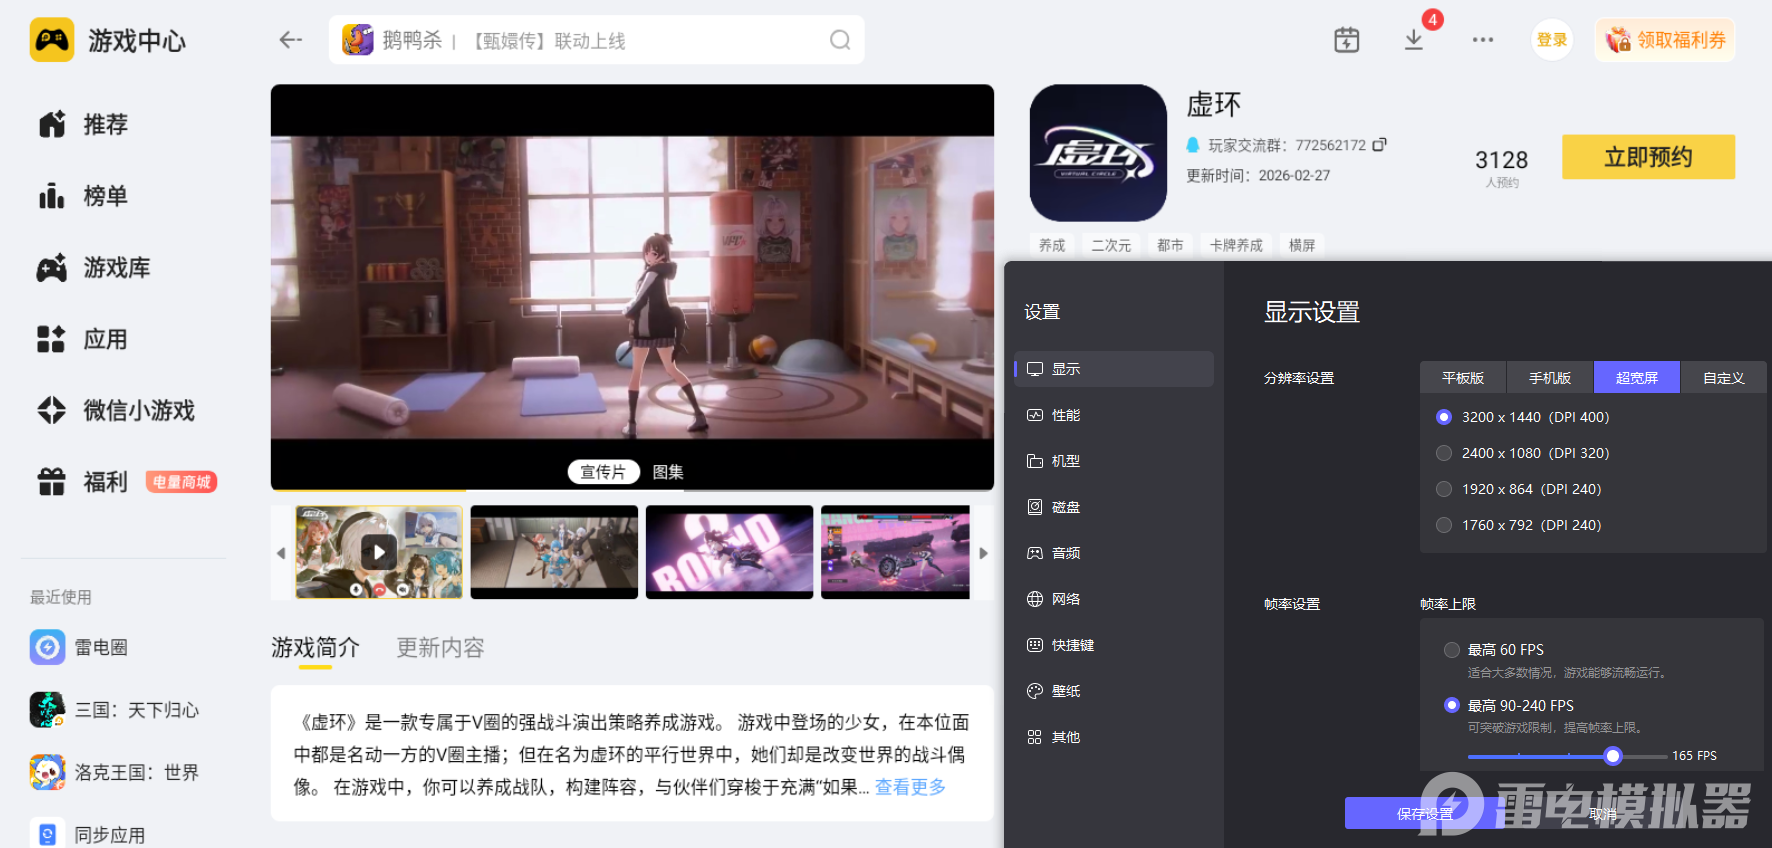Image resolution: width=1772 pixels, height=848 pixels.
Task: Click the 立即预约 reserve button
Action: point(1648,157)
